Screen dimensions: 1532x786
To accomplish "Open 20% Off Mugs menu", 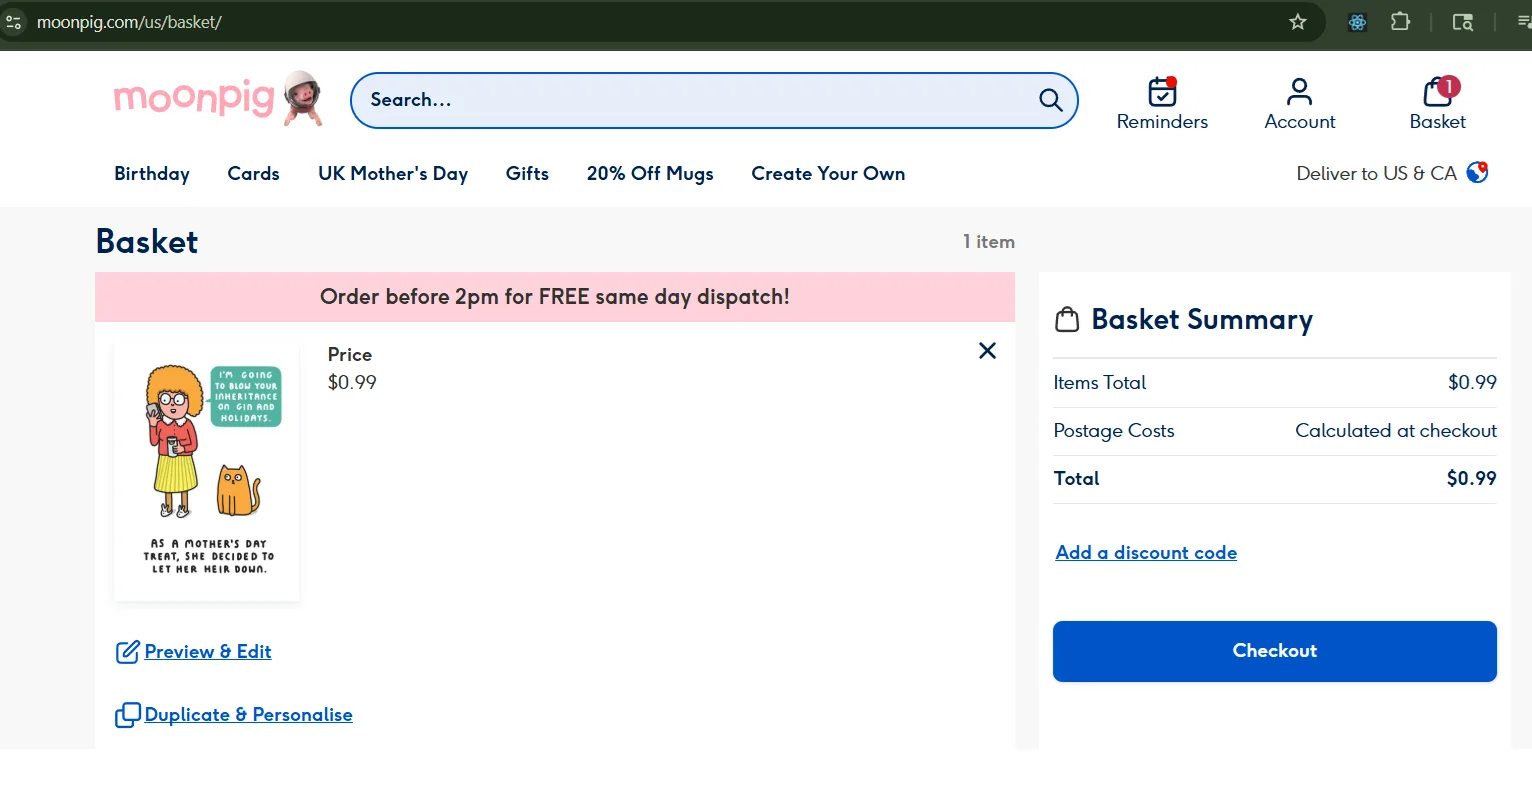I will (650, 173).
